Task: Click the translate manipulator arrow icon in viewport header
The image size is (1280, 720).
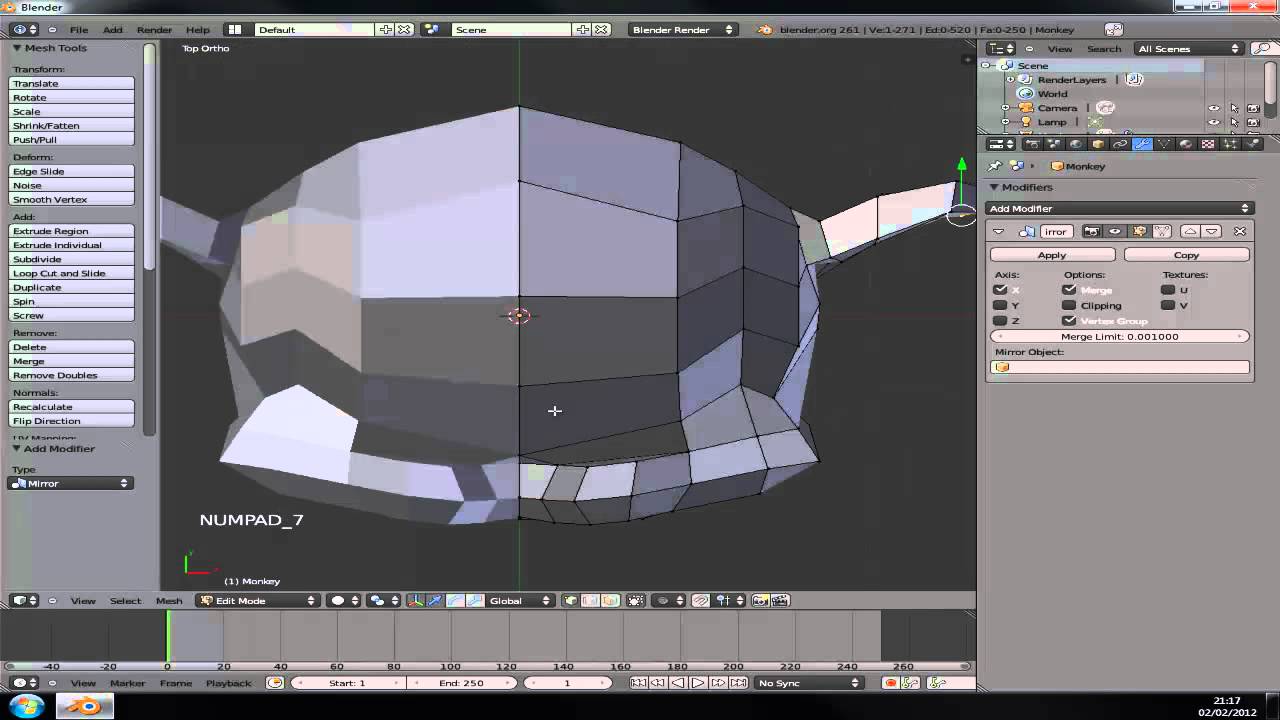Action: [434, 600]
